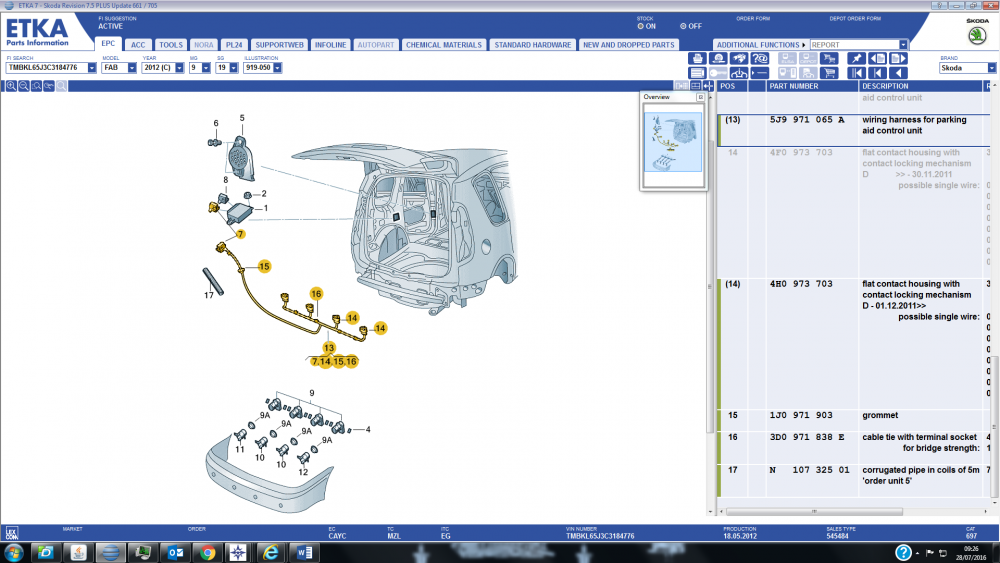Image resolution: width=1000 pixels, height=563 pixels.
Task: Click yellow callout 15 in the illustration
Action: [x=264, y=267]
